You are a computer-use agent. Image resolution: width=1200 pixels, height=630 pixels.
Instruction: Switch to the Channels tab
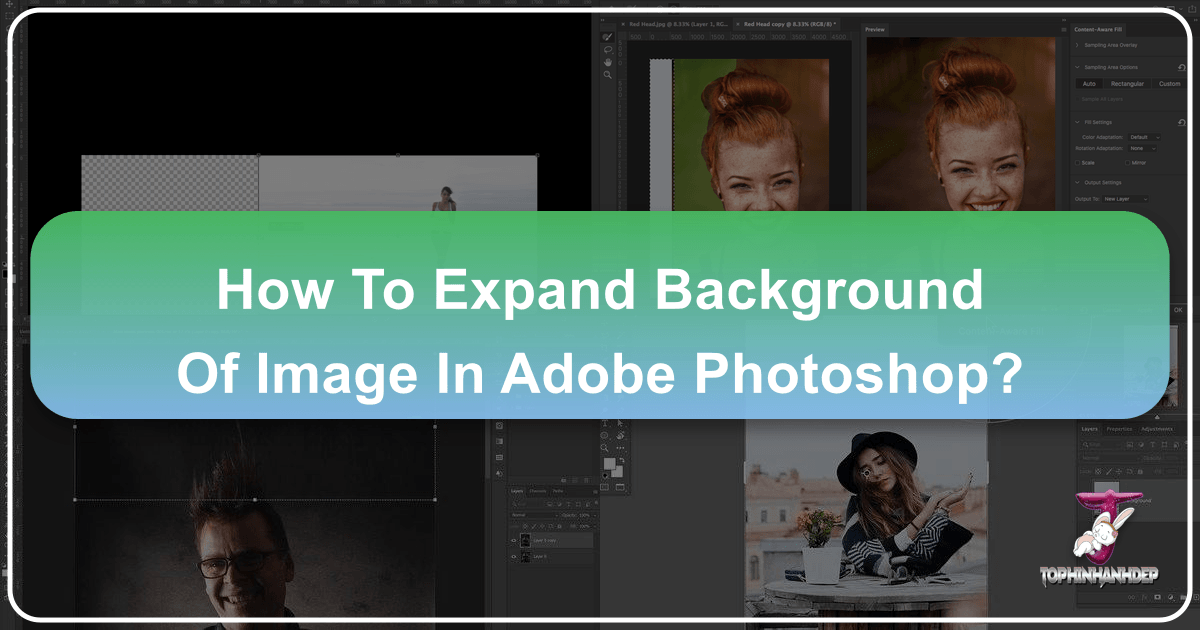coord(538,491)
